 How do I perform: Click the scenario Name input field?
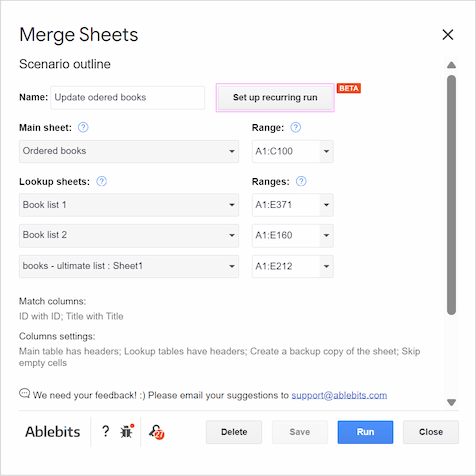pos(128,98)
